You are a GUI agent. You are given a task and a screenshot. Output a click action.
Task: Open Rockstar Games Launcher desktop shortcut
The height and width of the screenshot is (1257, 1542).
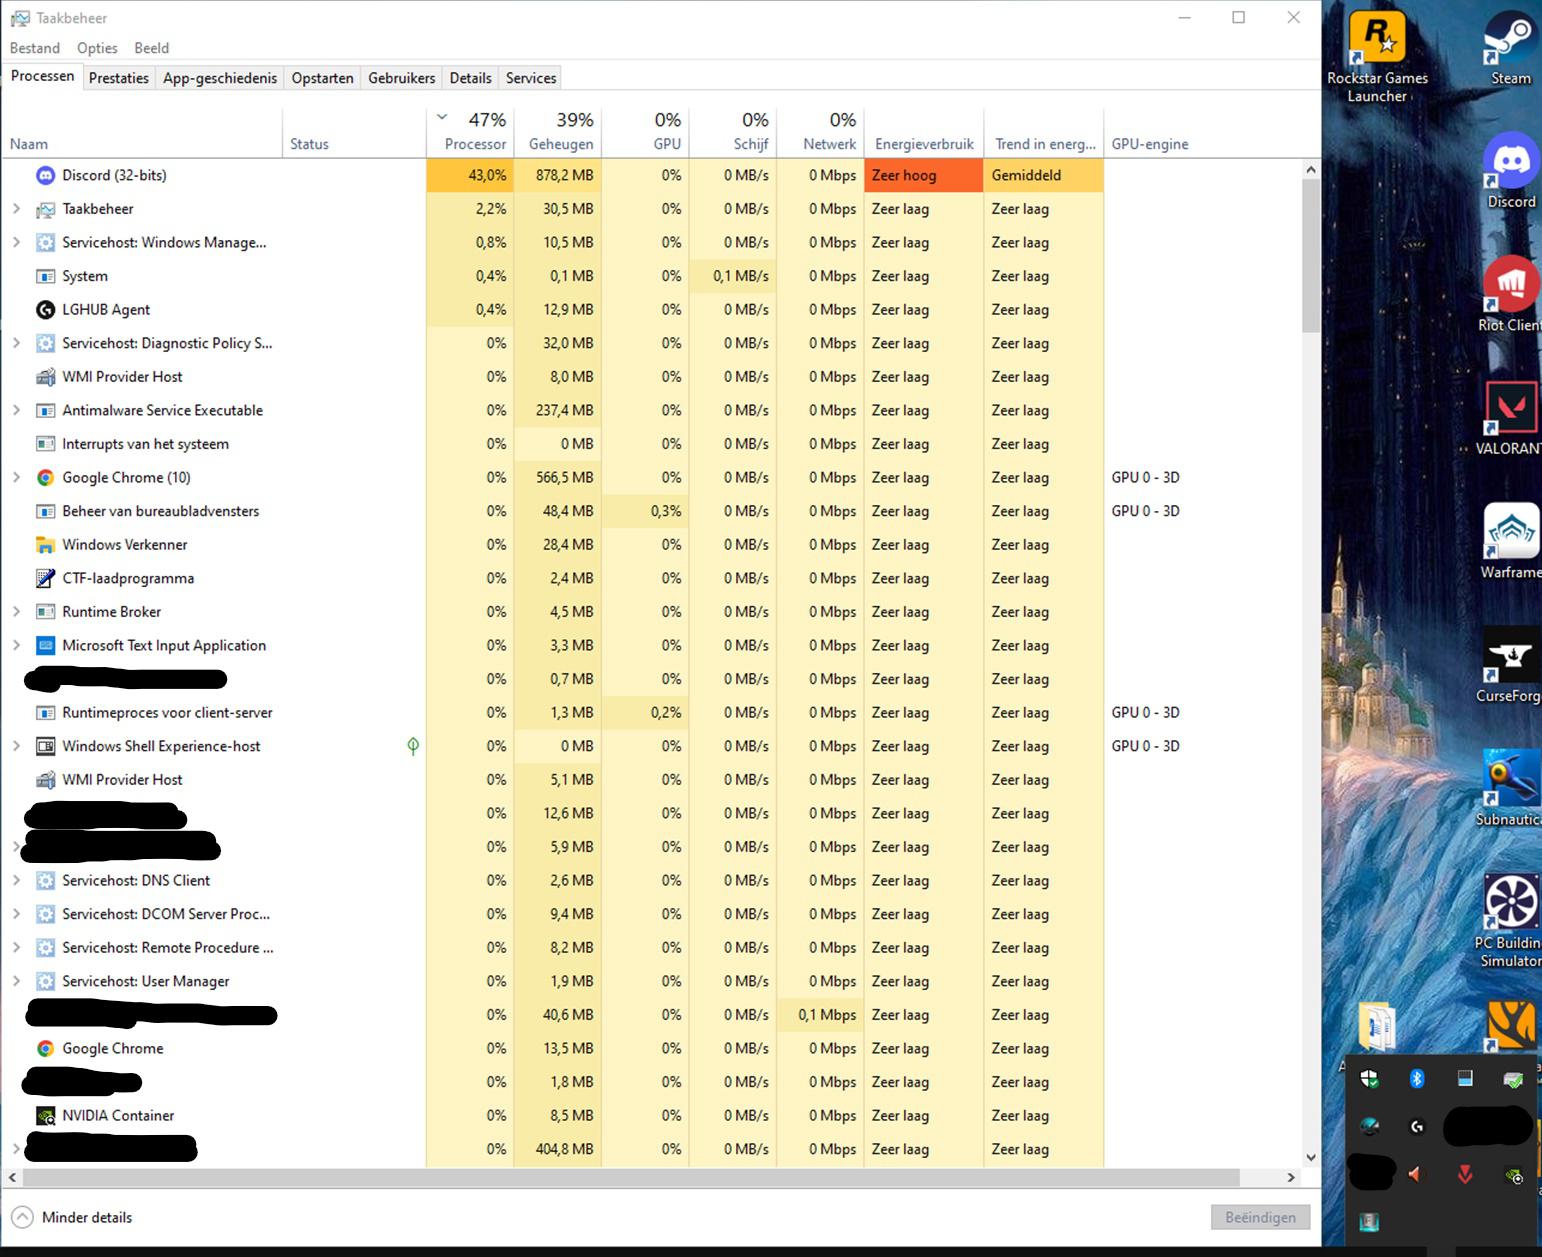coord(1377,55)
